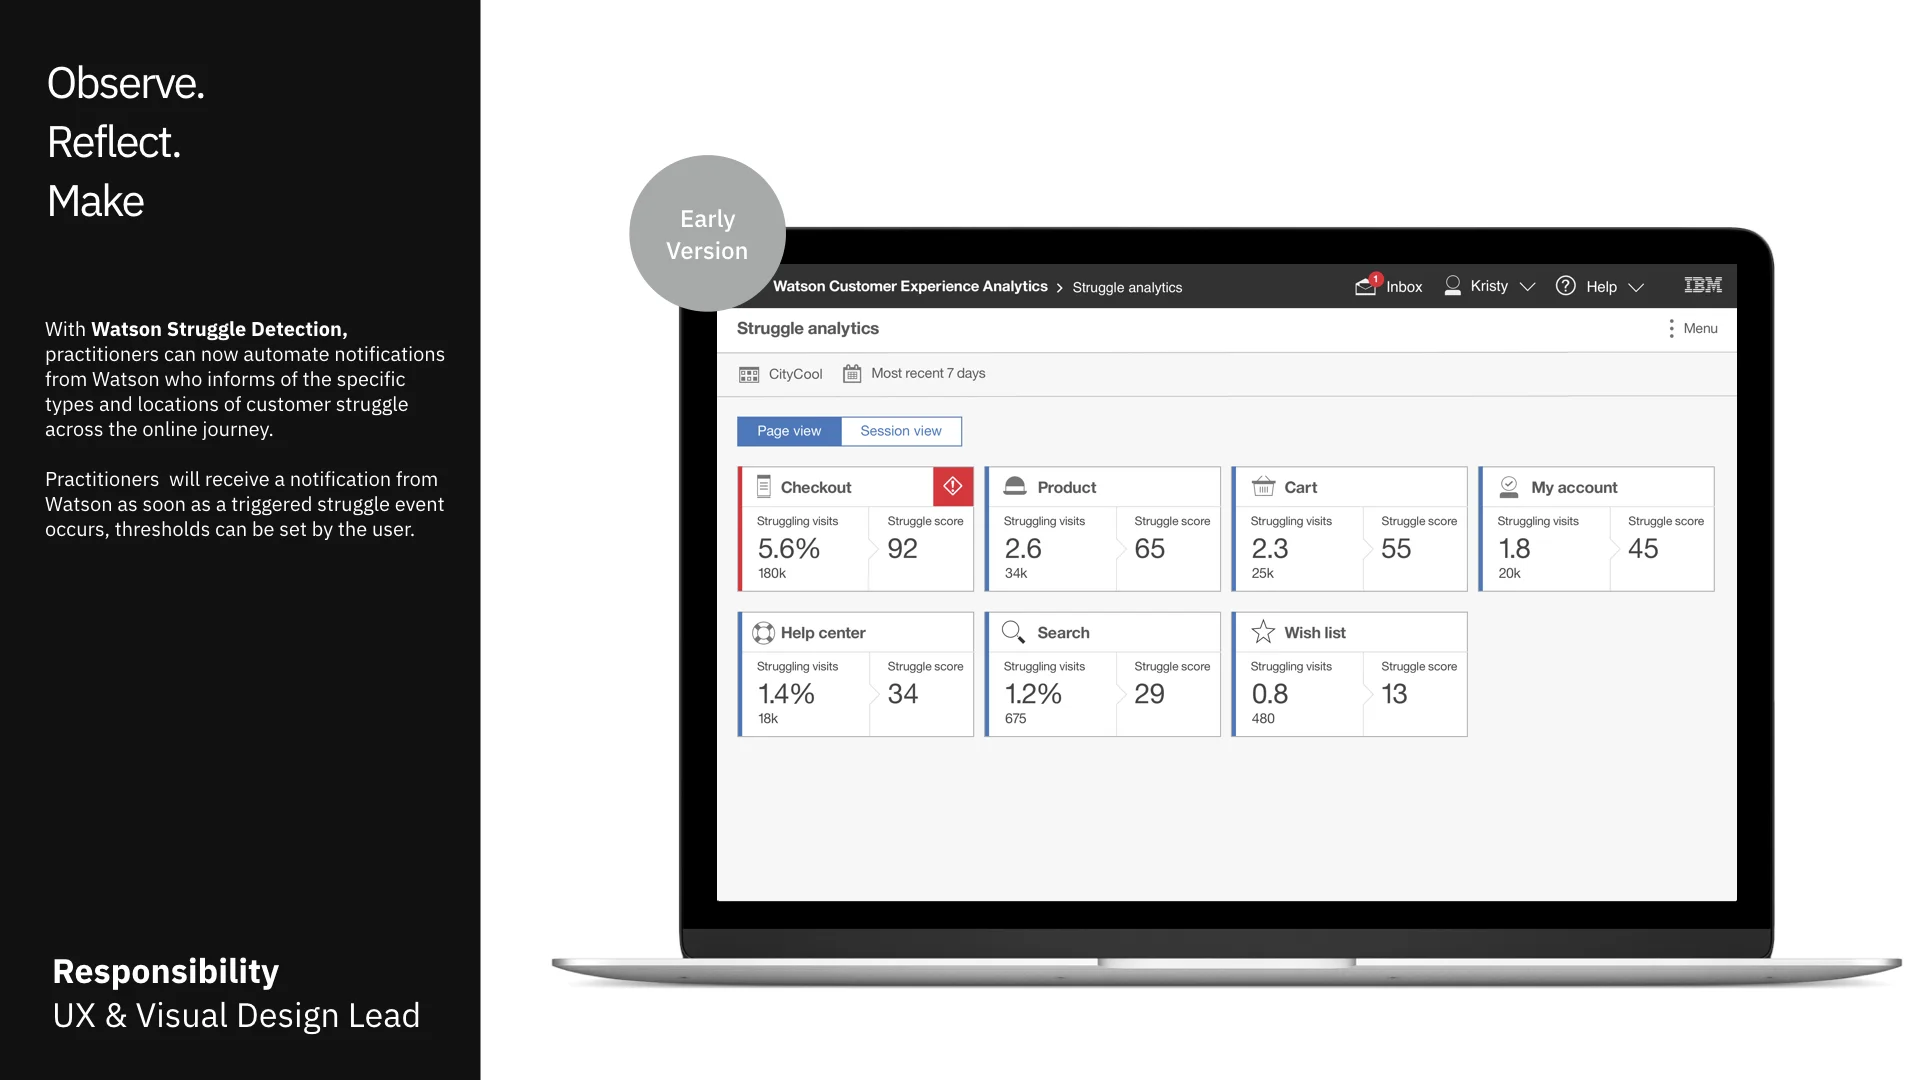1920x1080 pixels.
Task: Open the Inbox mail icon with notification
Action: tap(1366, 286)
